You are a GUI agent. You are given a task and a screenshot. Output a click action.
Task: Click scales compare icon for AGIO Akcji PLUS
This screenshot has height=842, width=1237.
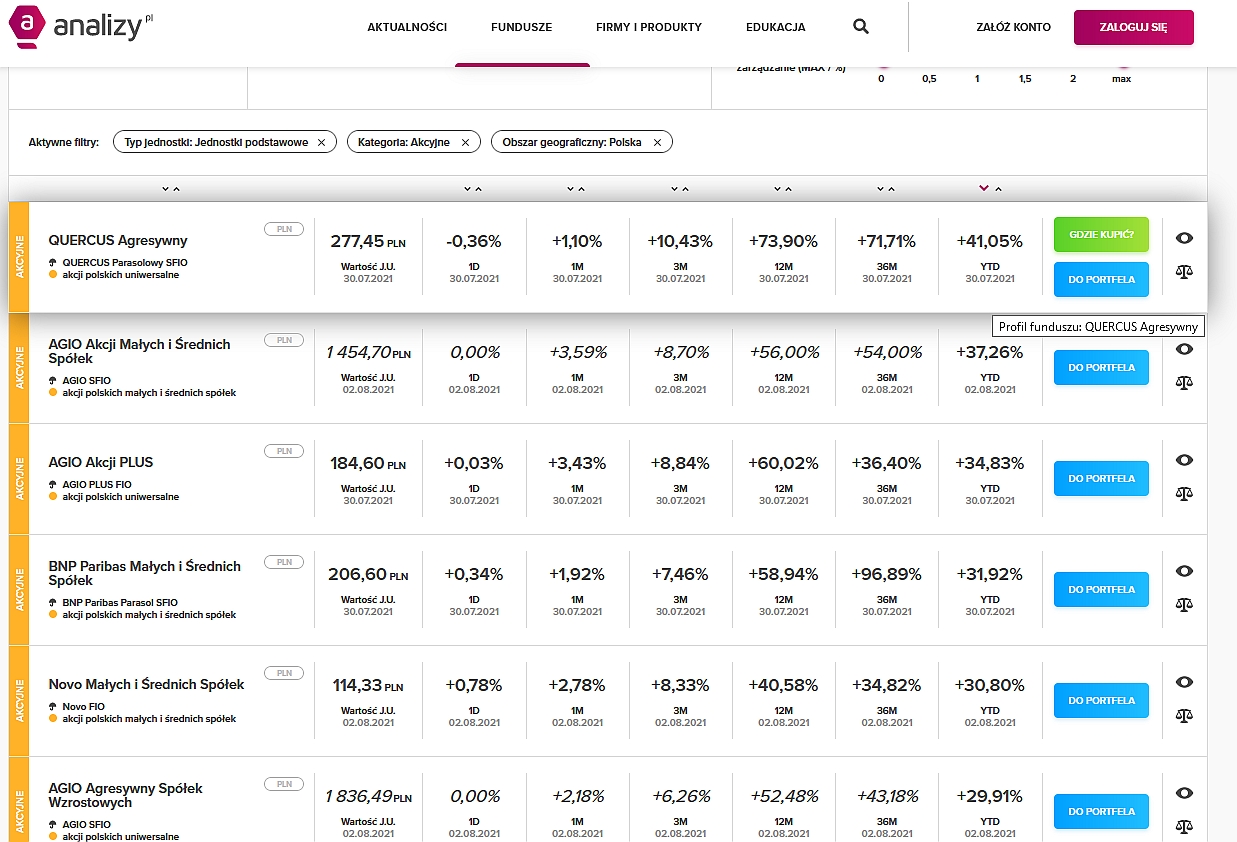(x=1185, y=493)
